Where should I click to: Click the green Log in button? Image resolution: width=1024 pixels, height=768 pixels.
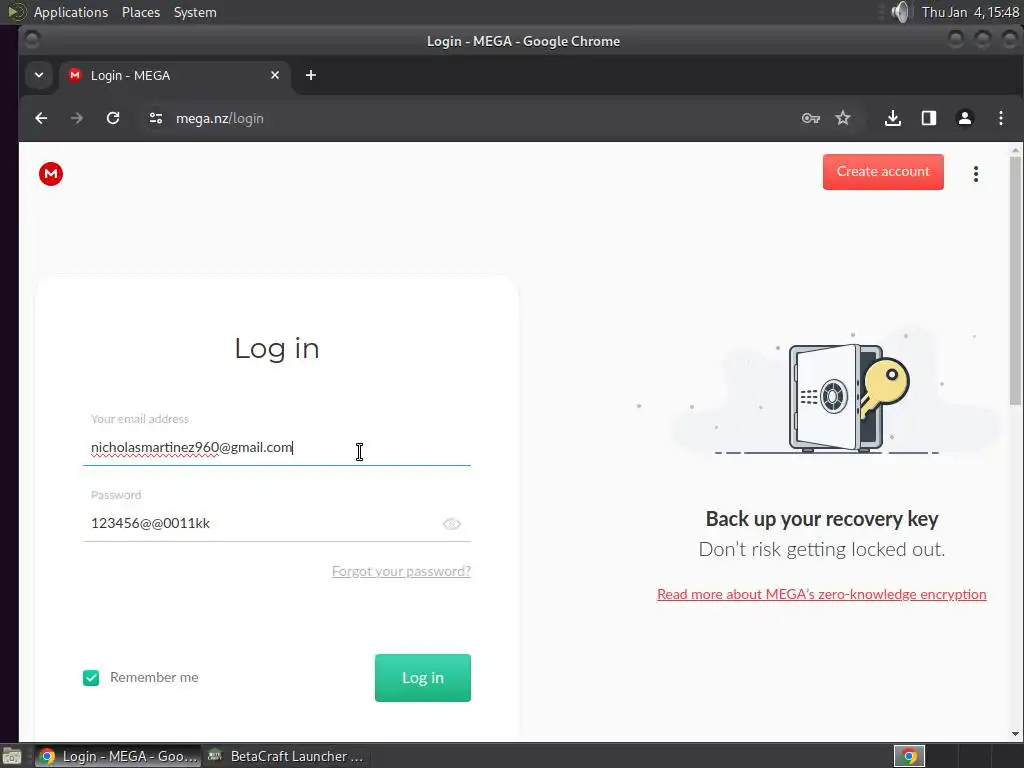click(423, 678)
